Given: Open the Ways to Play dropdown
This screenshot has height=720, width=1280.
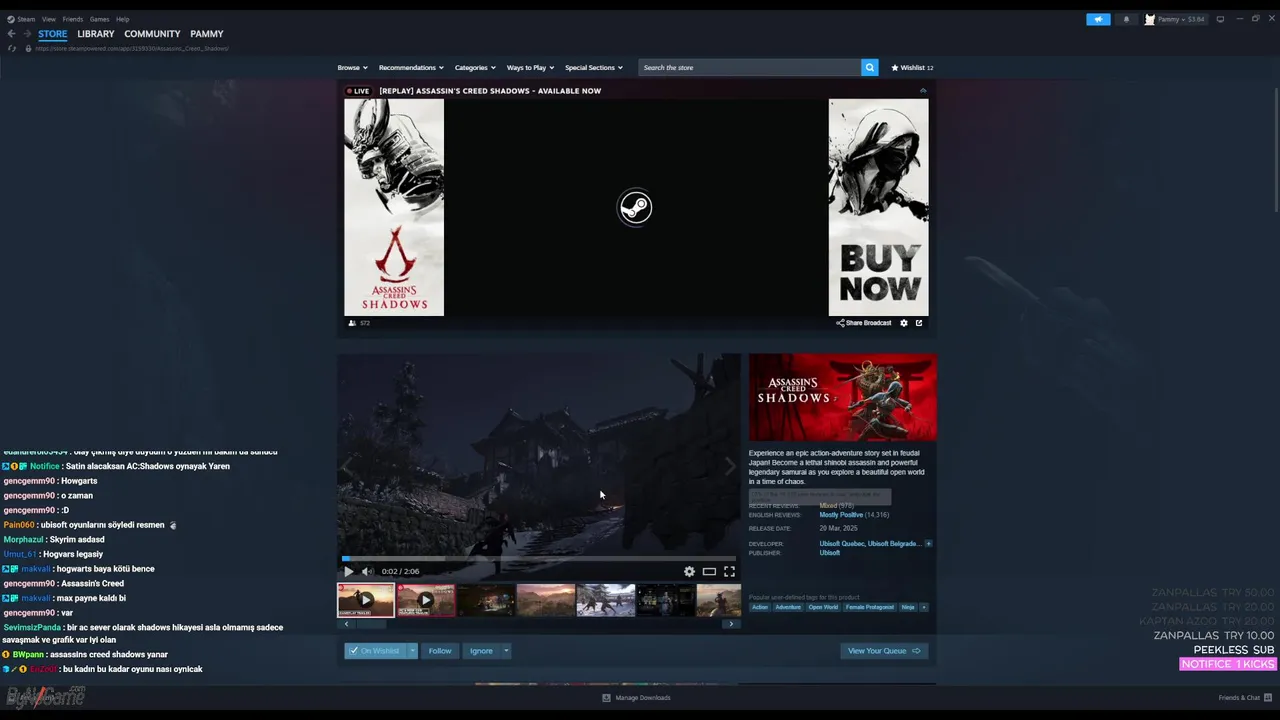Looking at the screenshot, I should tap(530, 68).
